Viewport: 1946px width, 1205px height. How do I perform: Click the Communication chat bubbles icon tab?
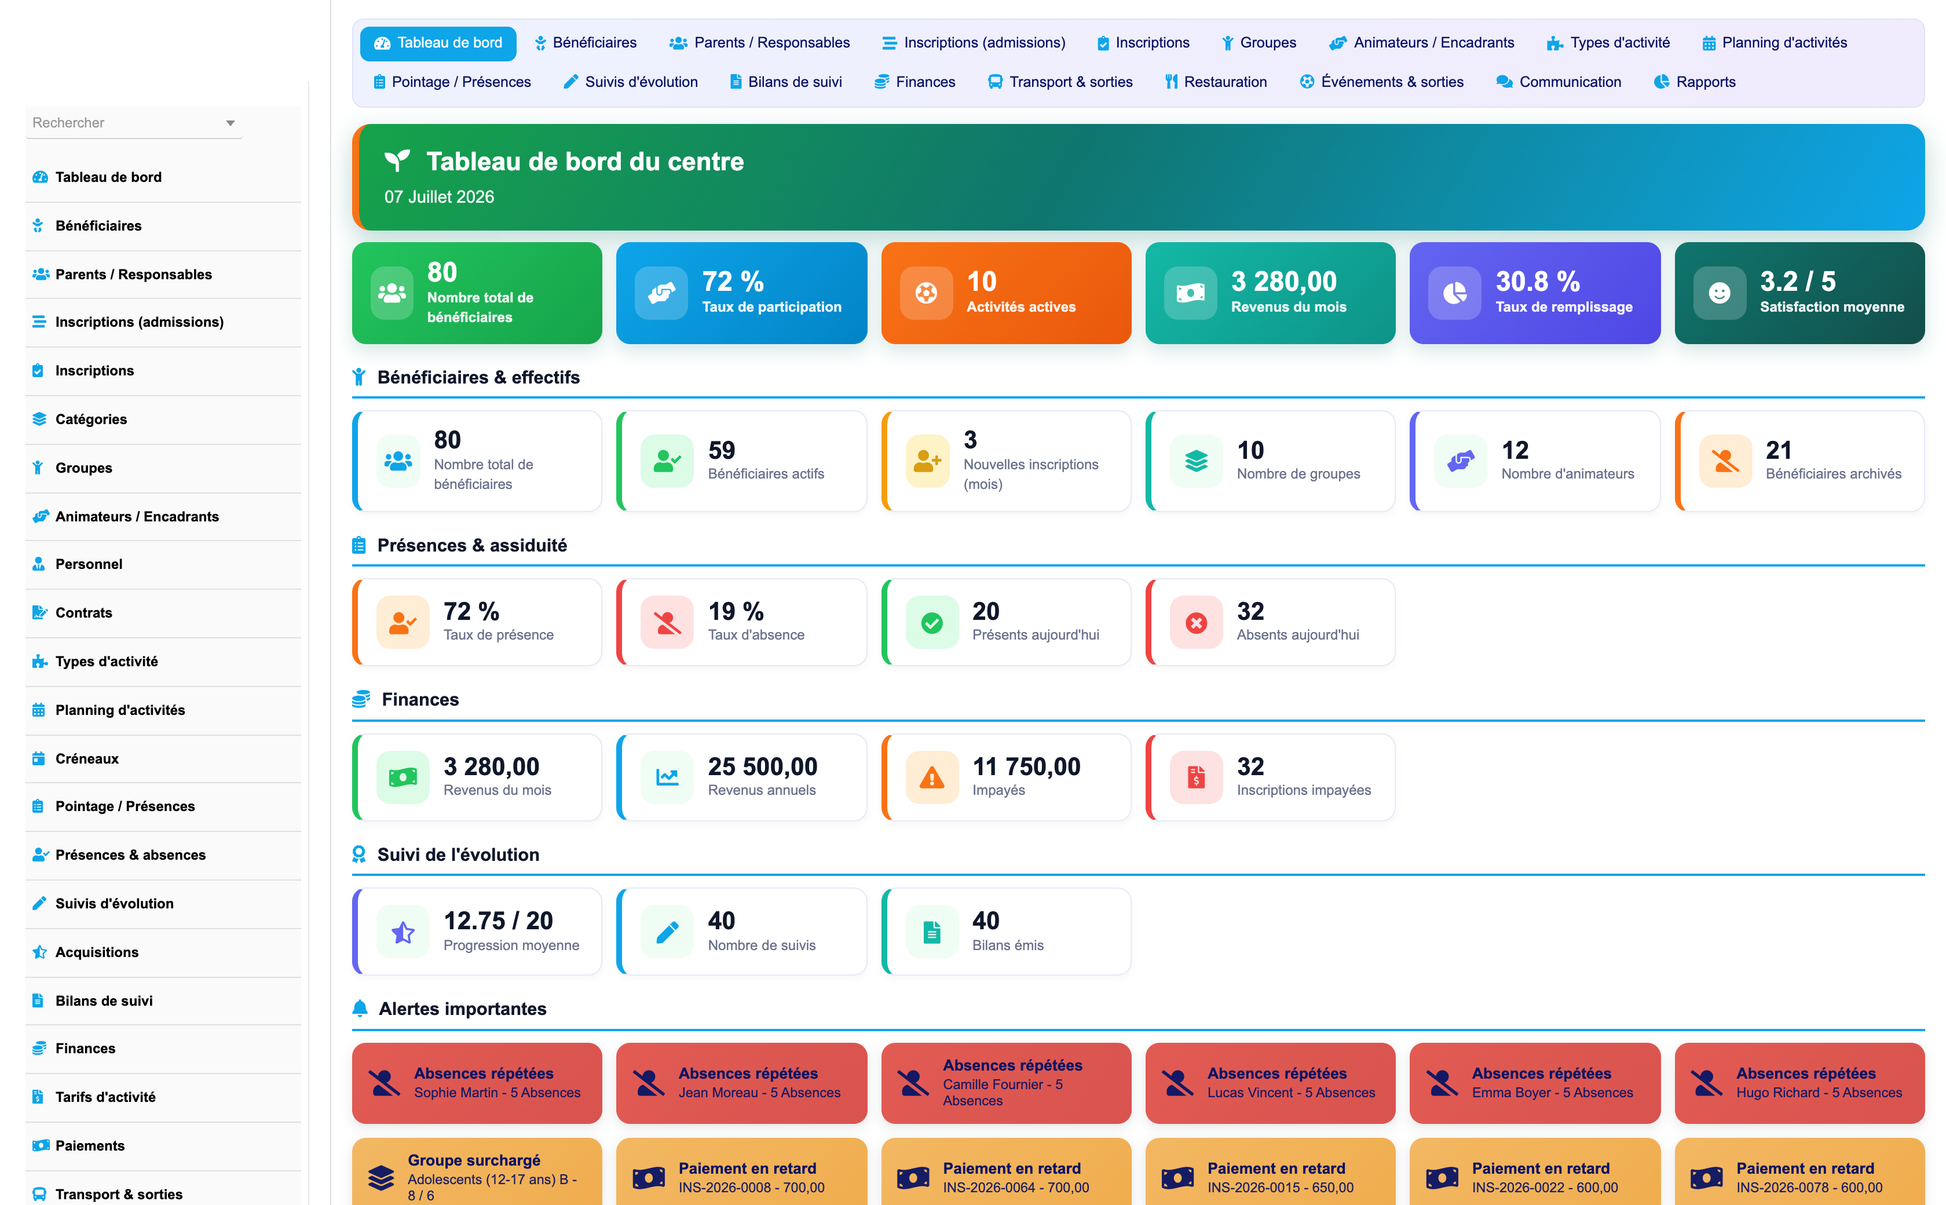point(1504,82)
